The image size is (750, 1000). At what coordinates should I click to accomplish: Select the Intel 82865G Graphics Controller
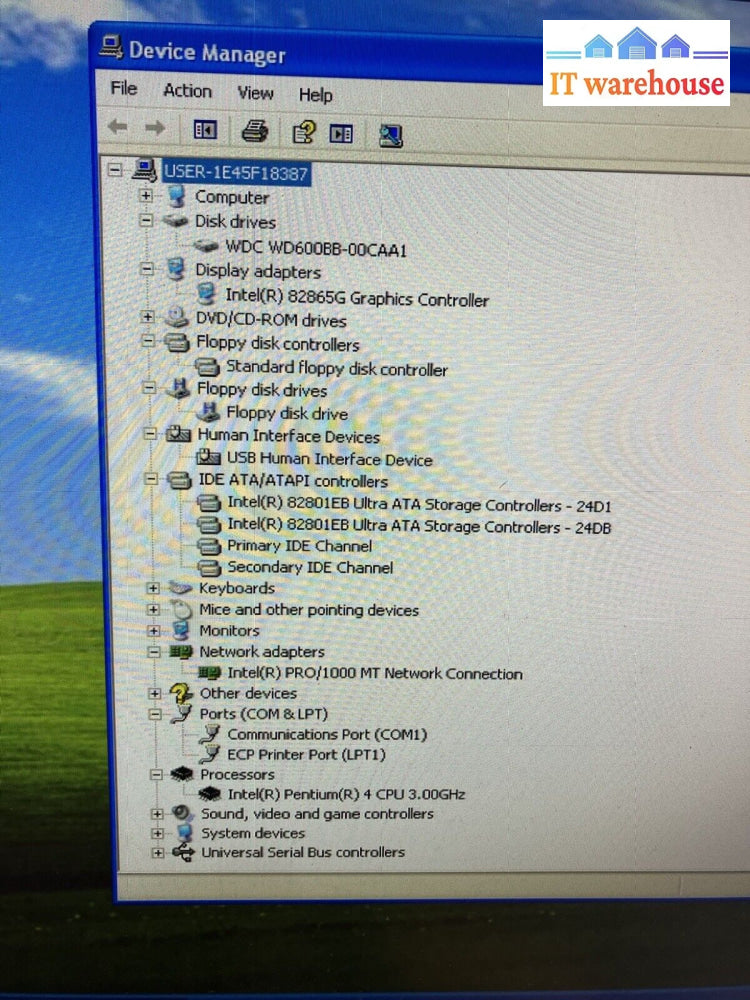point(356,299)
